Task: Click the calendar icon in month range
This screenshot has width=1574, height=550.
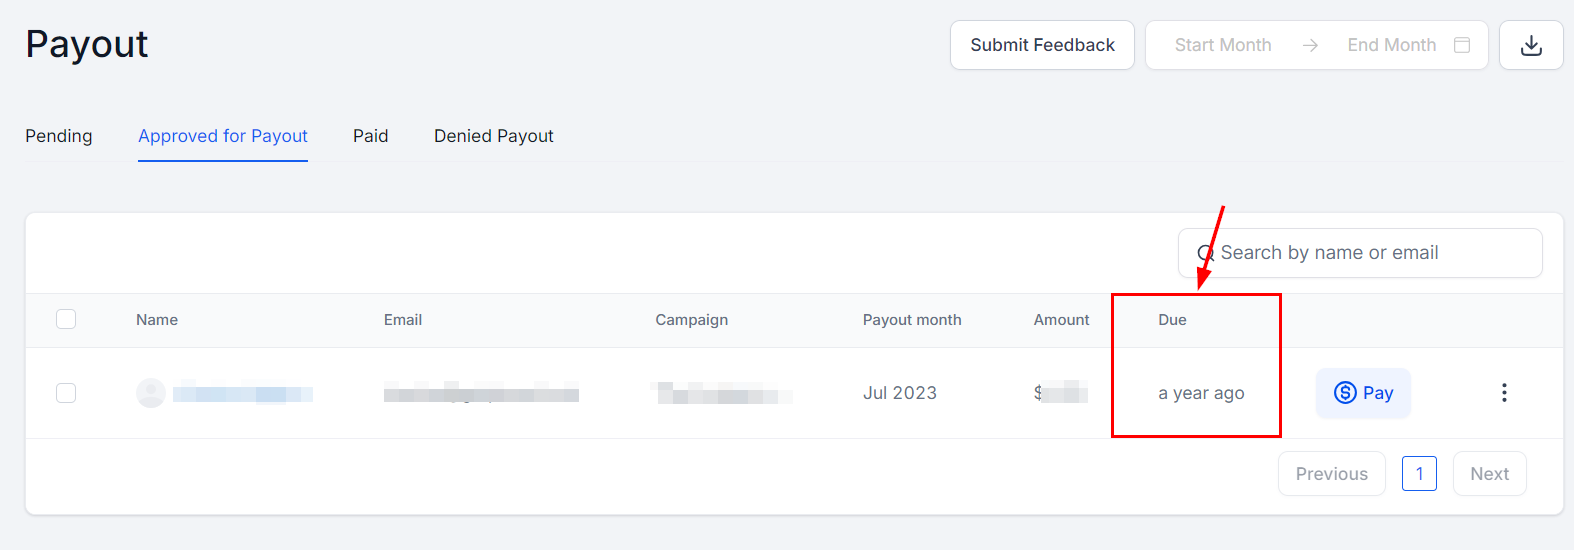Action: [x=1462, y=45]
